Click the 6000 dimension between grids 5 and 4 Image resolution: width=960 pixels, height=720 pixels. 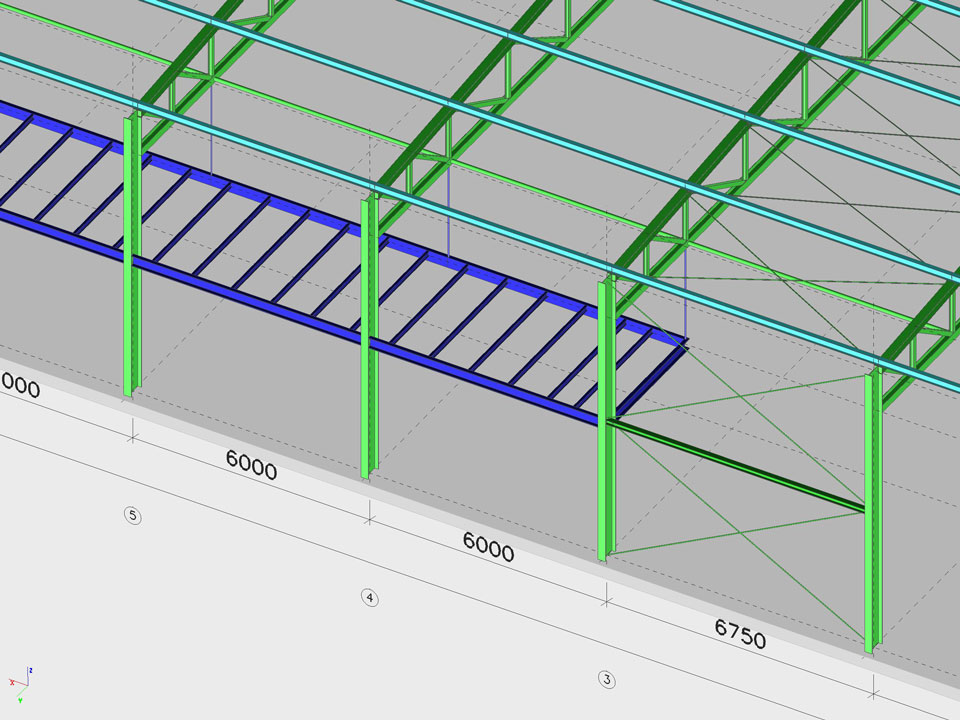click(251, 465)
